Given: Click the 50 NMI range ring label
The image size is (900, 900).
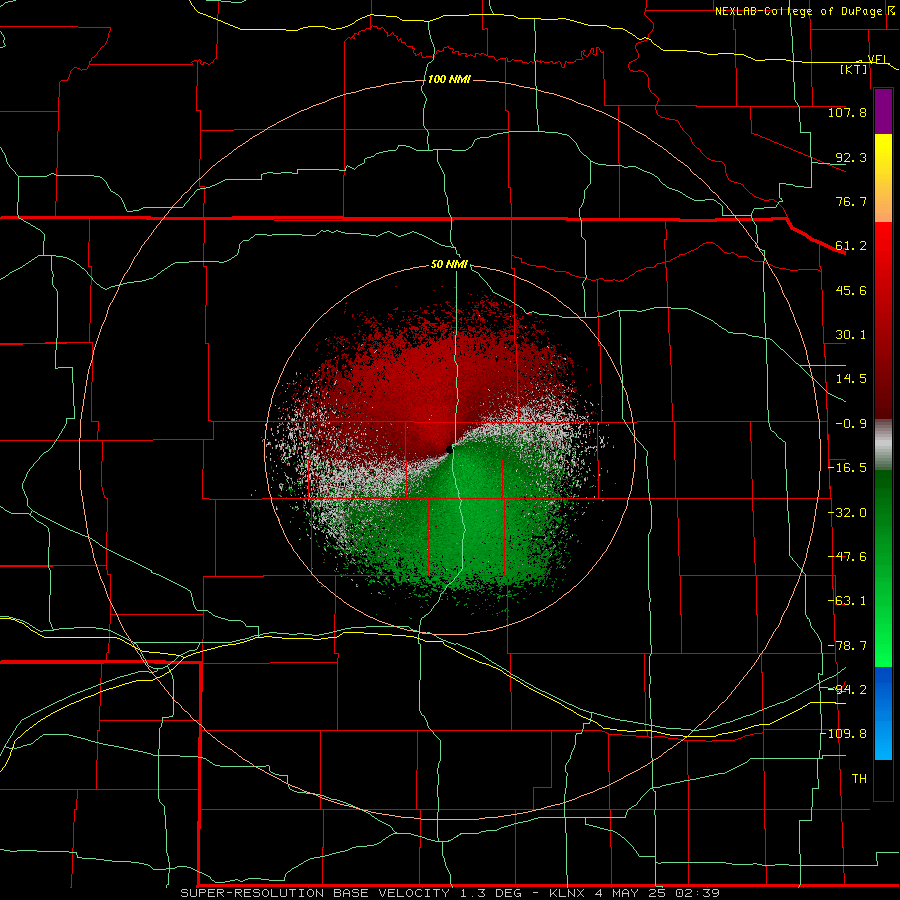Looking at the screenshot, I should coord(449,265).
